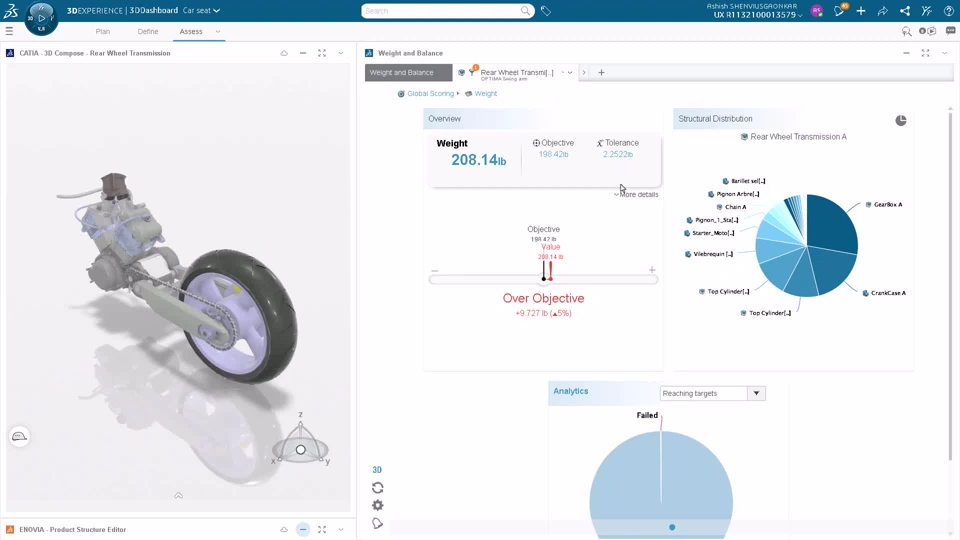Open ENOVIA widget menu chevron

coord(341,530)
